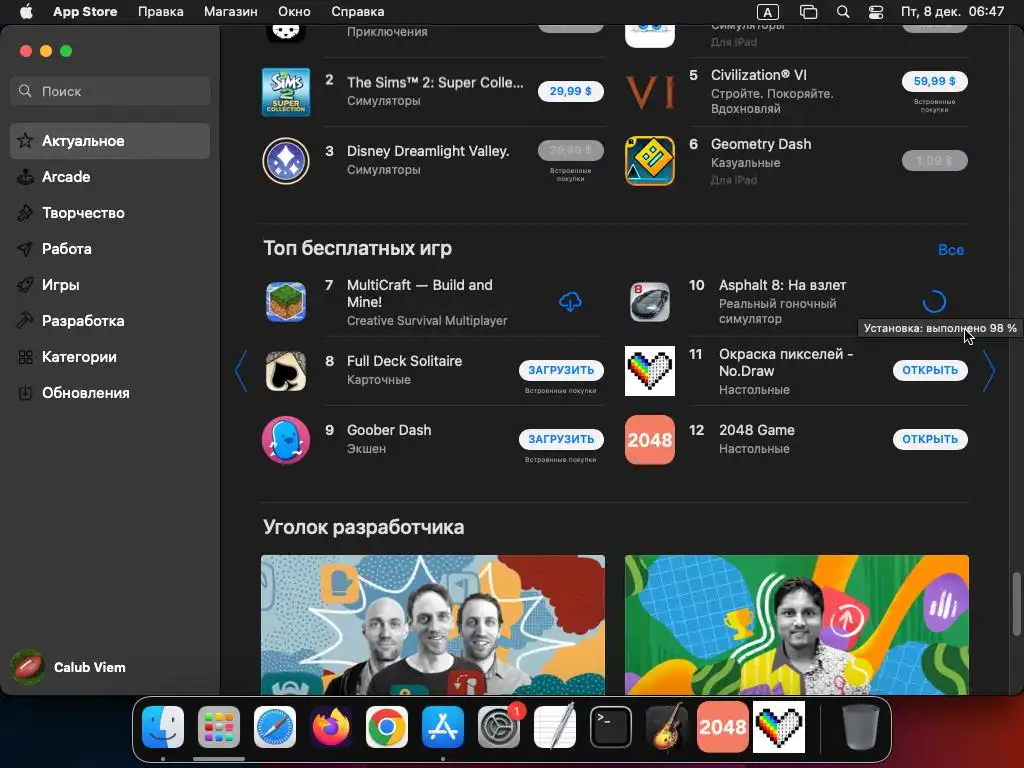Select Категории in sidebar

pyautogui.click(x=110, y=357)
